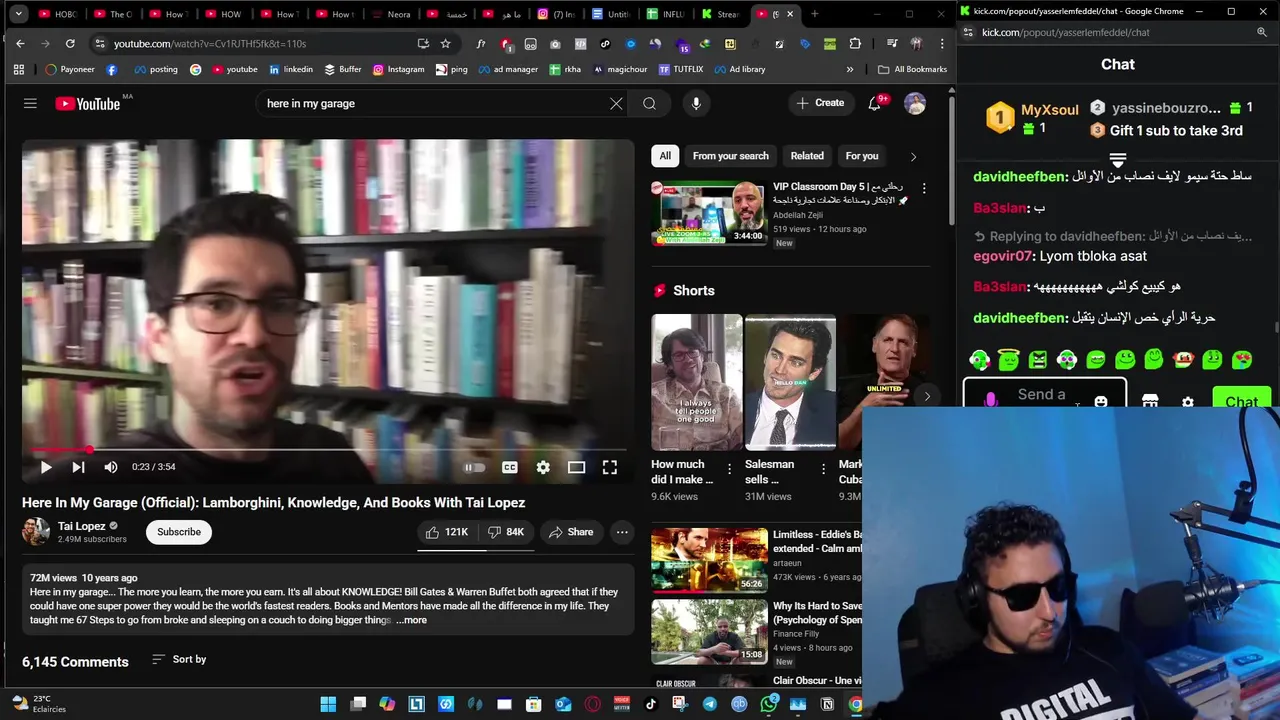Select the Related filter chip

click(x=807, y=156)
